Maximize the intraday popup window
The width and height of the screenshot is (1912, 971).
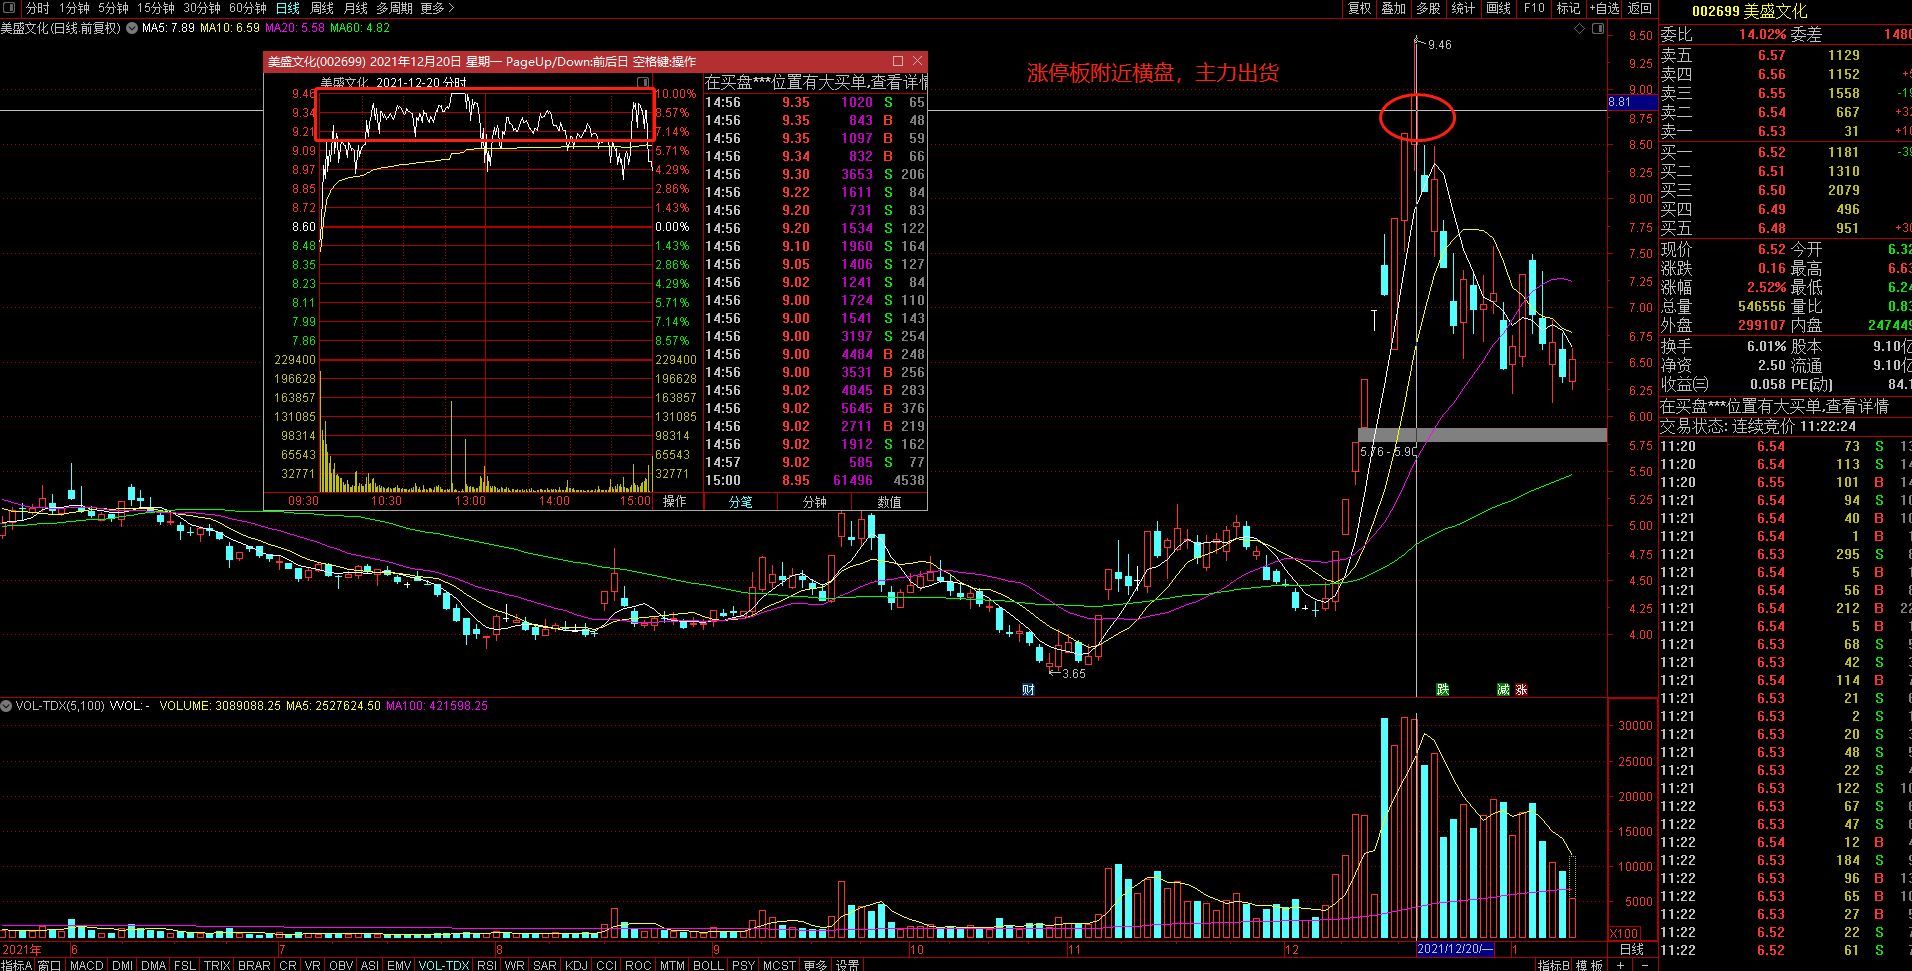click(897, 61)
